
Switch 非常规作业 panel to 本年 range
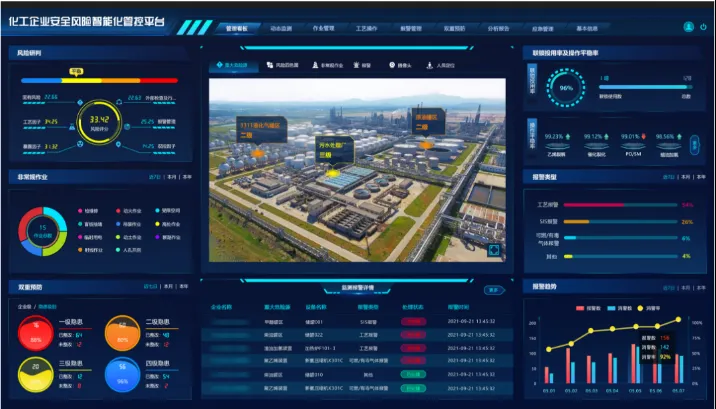186,177
